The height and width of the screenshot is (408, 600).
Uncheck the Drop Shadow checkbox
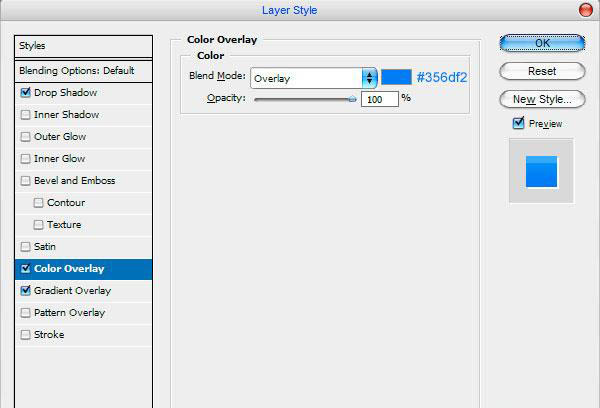pos(25,93)
